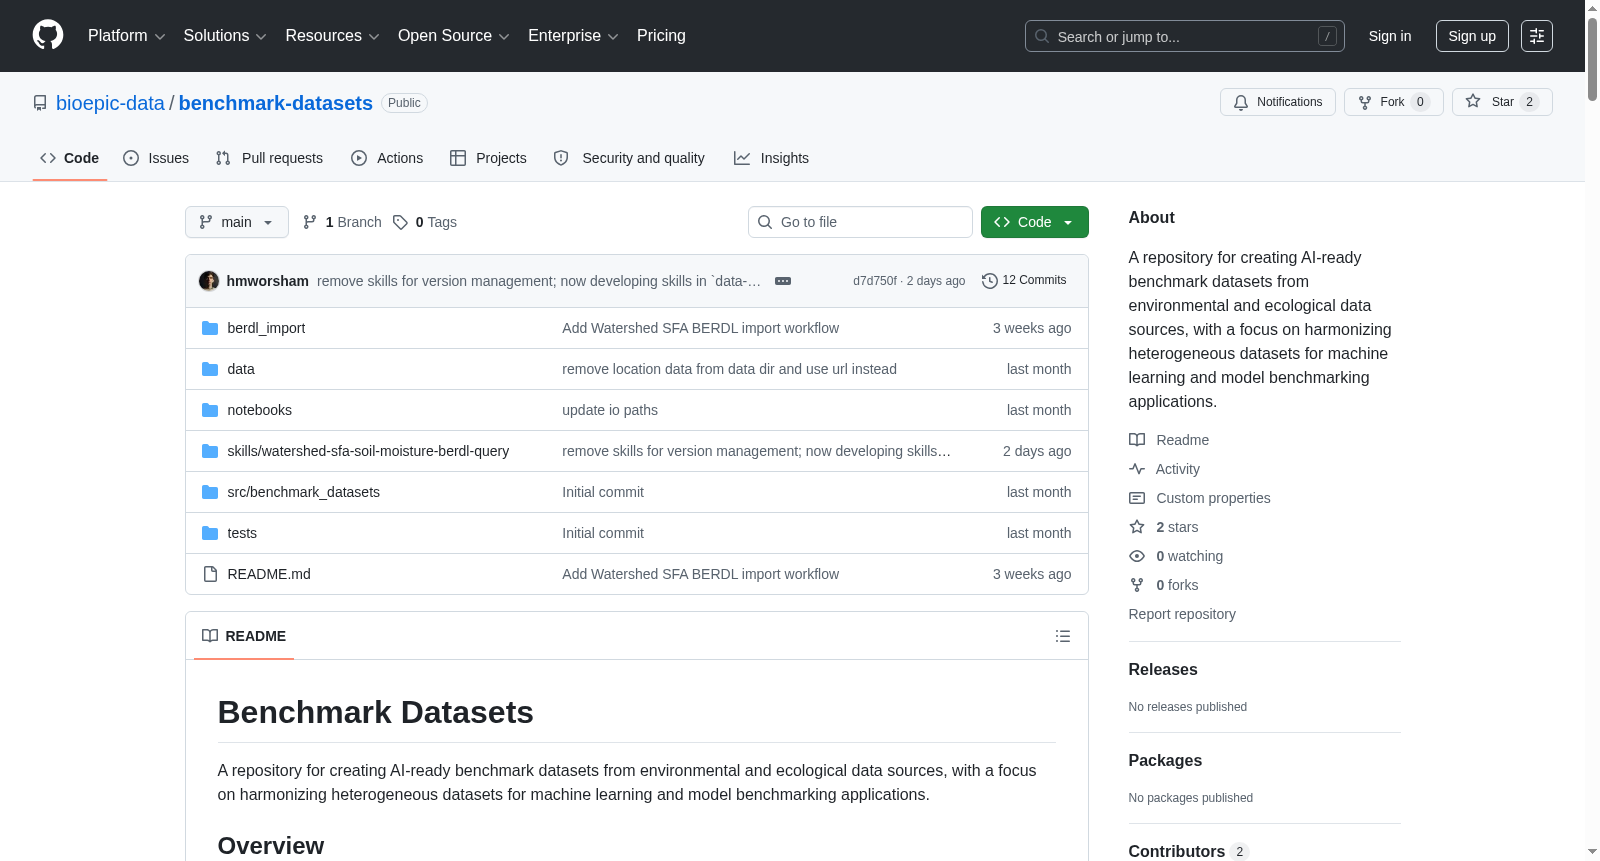Open 'update io paths' commit message
1600x861 pixels.
point(610,410)
